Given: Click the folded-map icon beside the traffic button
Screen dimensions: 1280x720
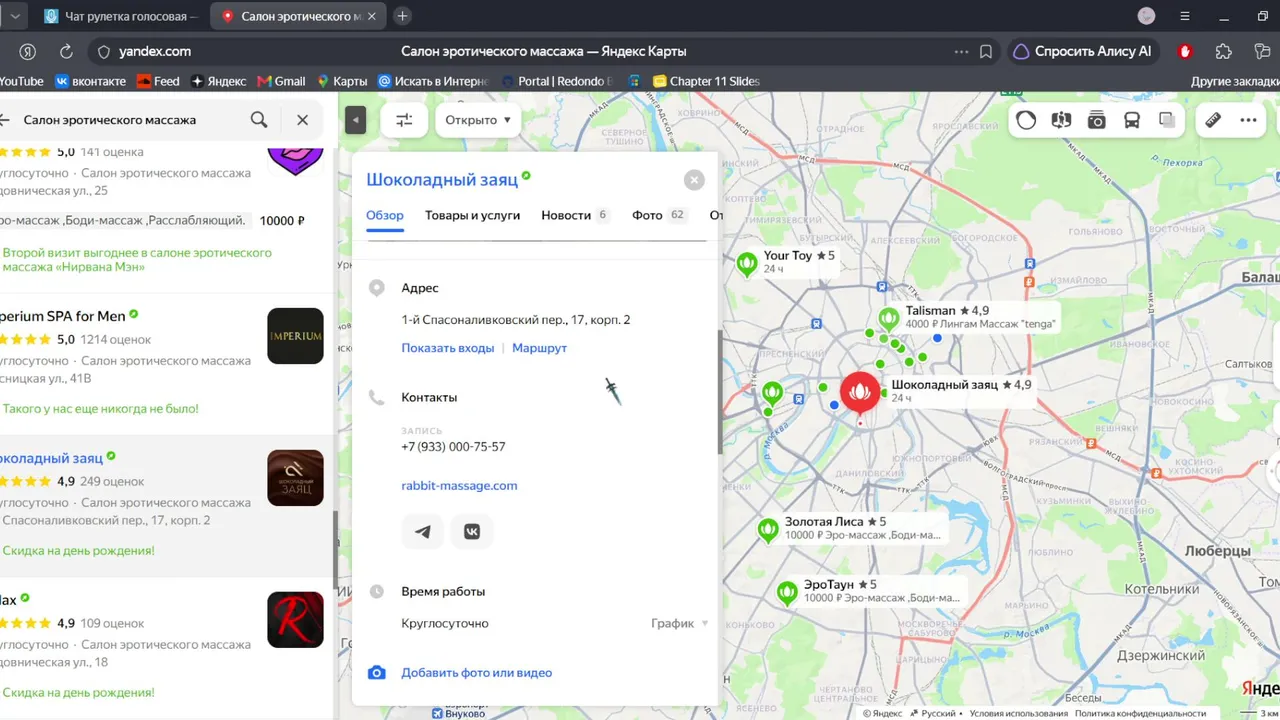Looking at the screenshot, I should [1061, 120].
